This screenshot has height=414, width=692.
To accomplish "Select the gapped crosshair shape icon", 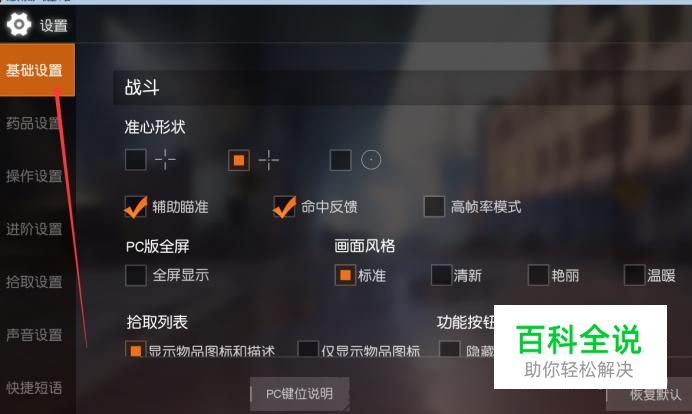I will click(x=165, y=160).
